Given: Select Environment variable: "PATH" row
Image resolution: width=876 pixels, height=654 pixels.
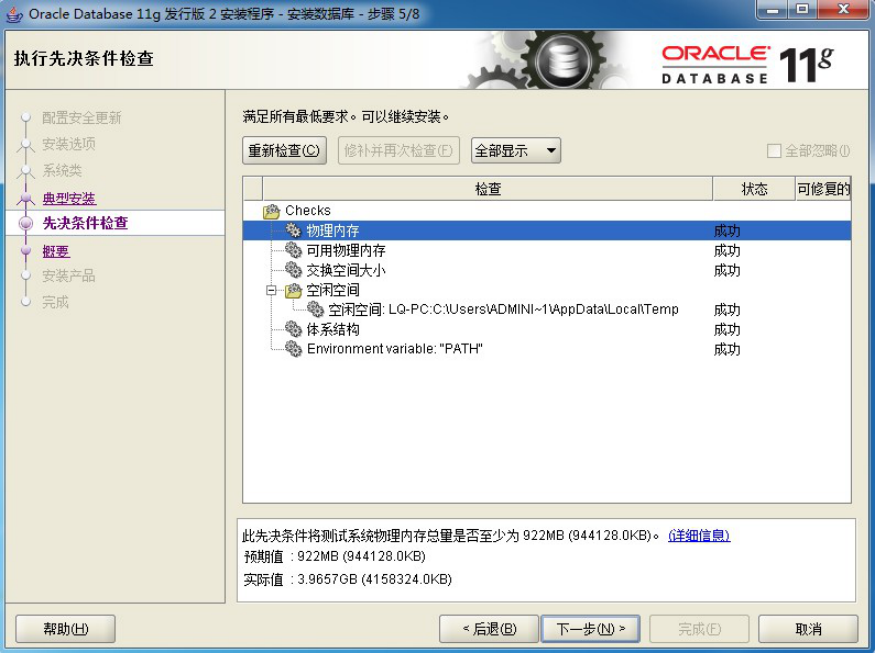Looking at the screenshot, I should tap(547, 349).
